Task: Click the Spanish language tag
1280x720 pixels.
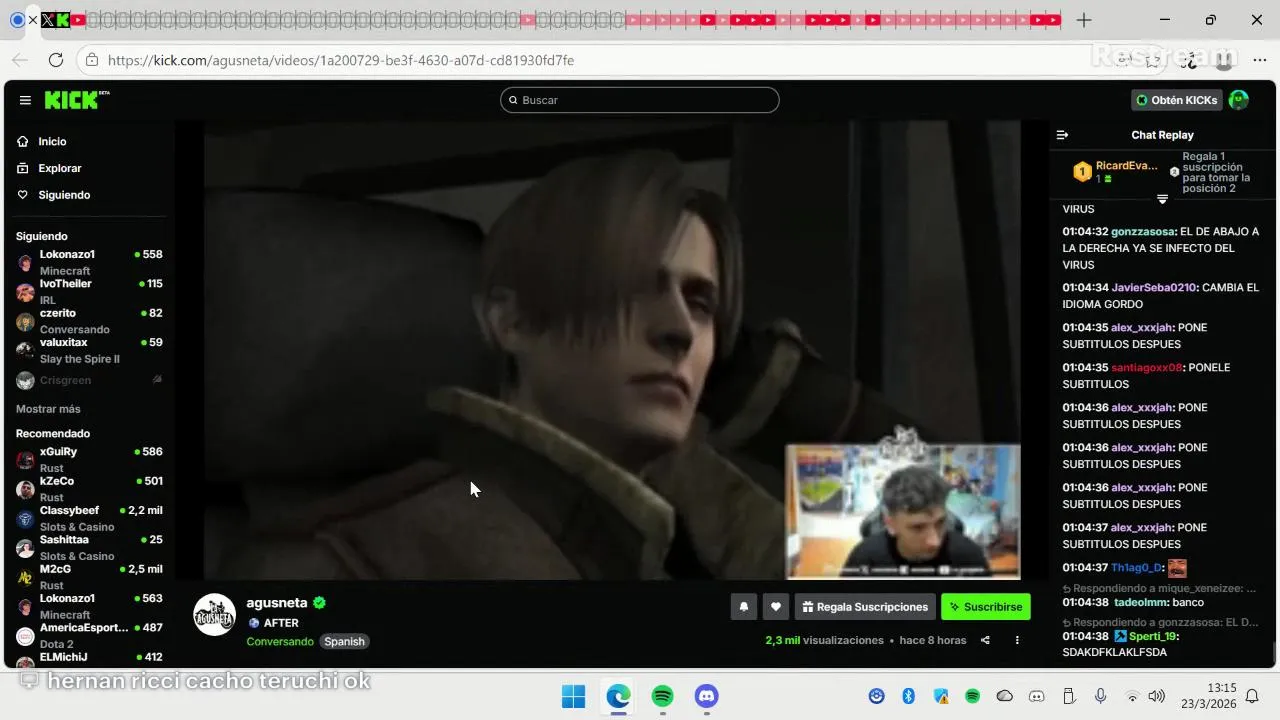Action: (x=344, y=642)
